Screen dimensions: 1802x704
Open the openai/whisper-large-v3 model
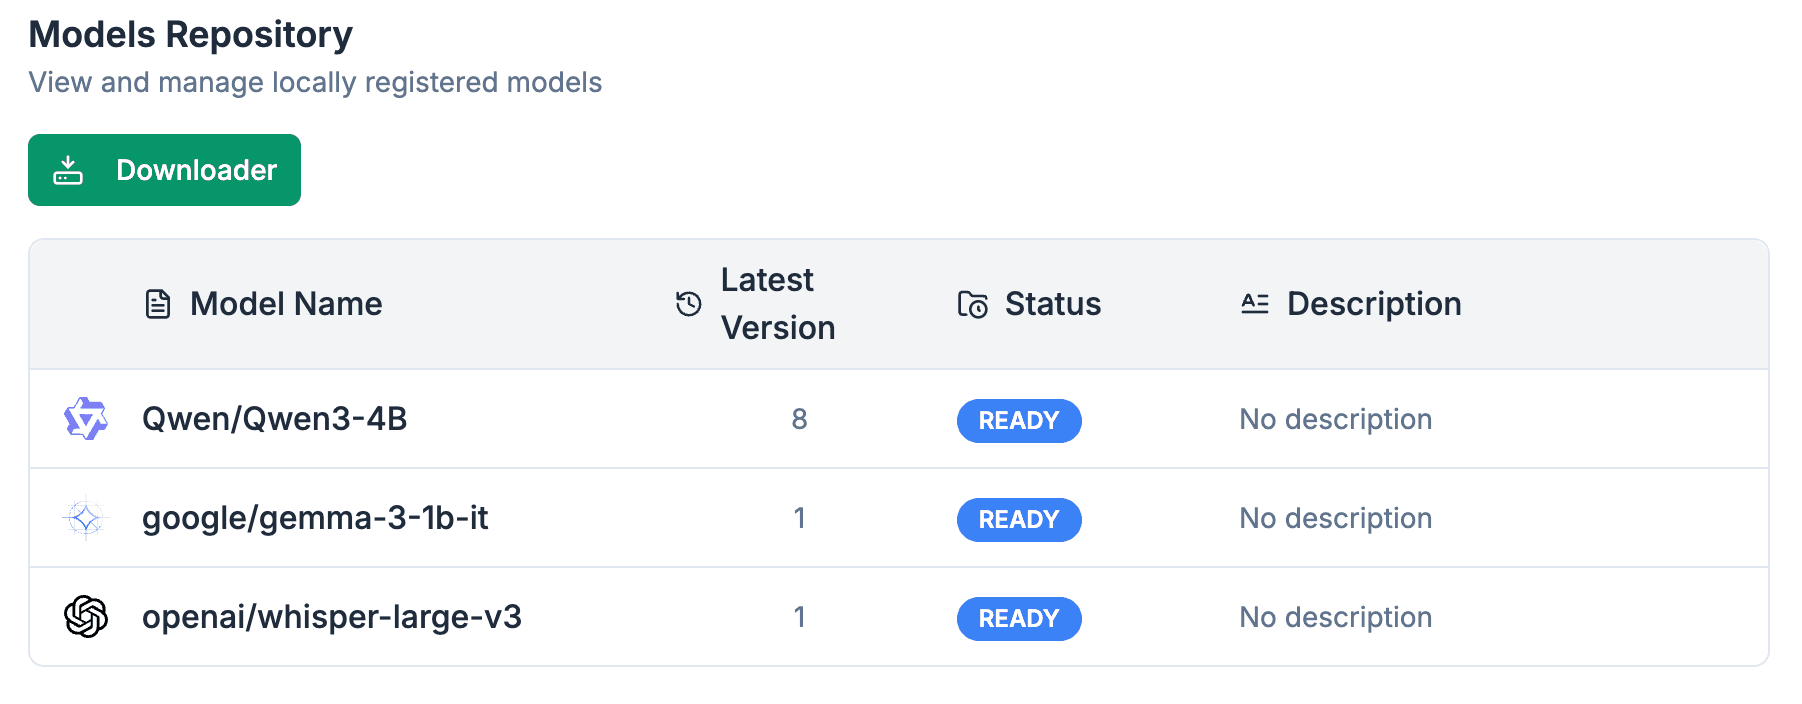[332, 617]
